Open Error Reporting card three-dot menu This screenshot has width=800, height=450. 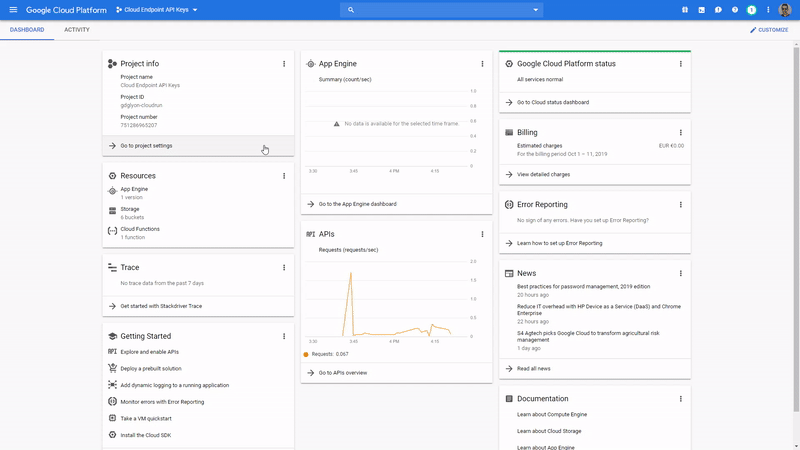[x=681, y=205]
